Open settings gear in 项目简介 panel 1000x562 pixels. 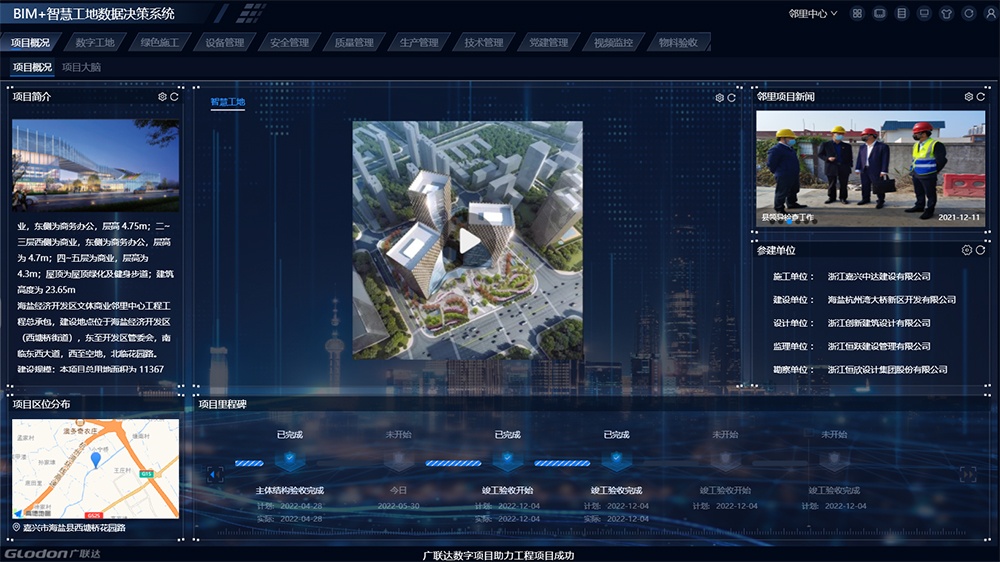162,97
